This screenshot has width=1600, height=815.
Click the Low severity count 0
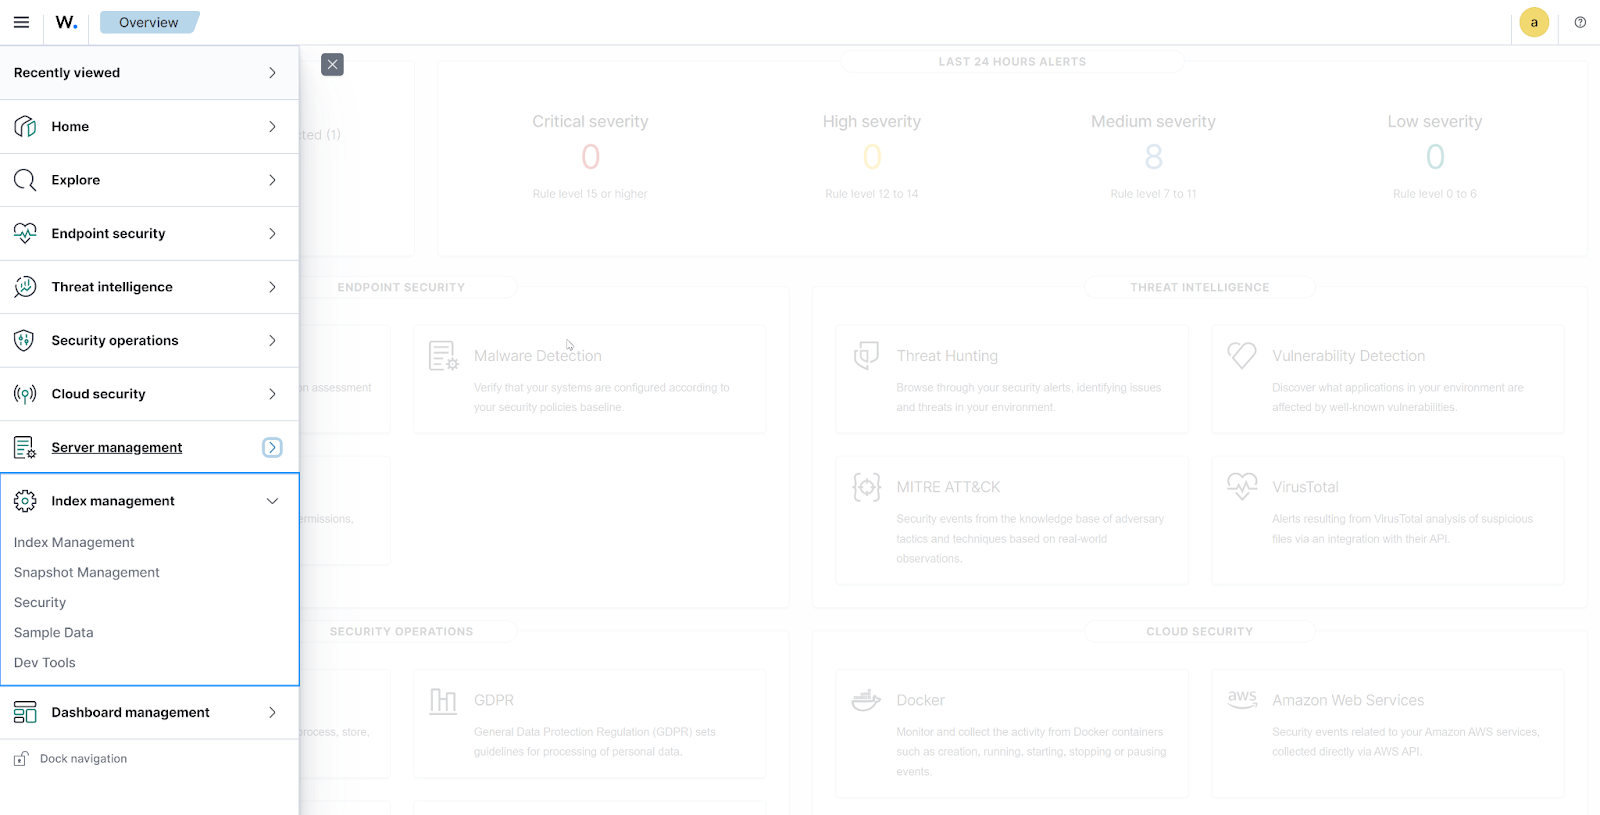1435,157
